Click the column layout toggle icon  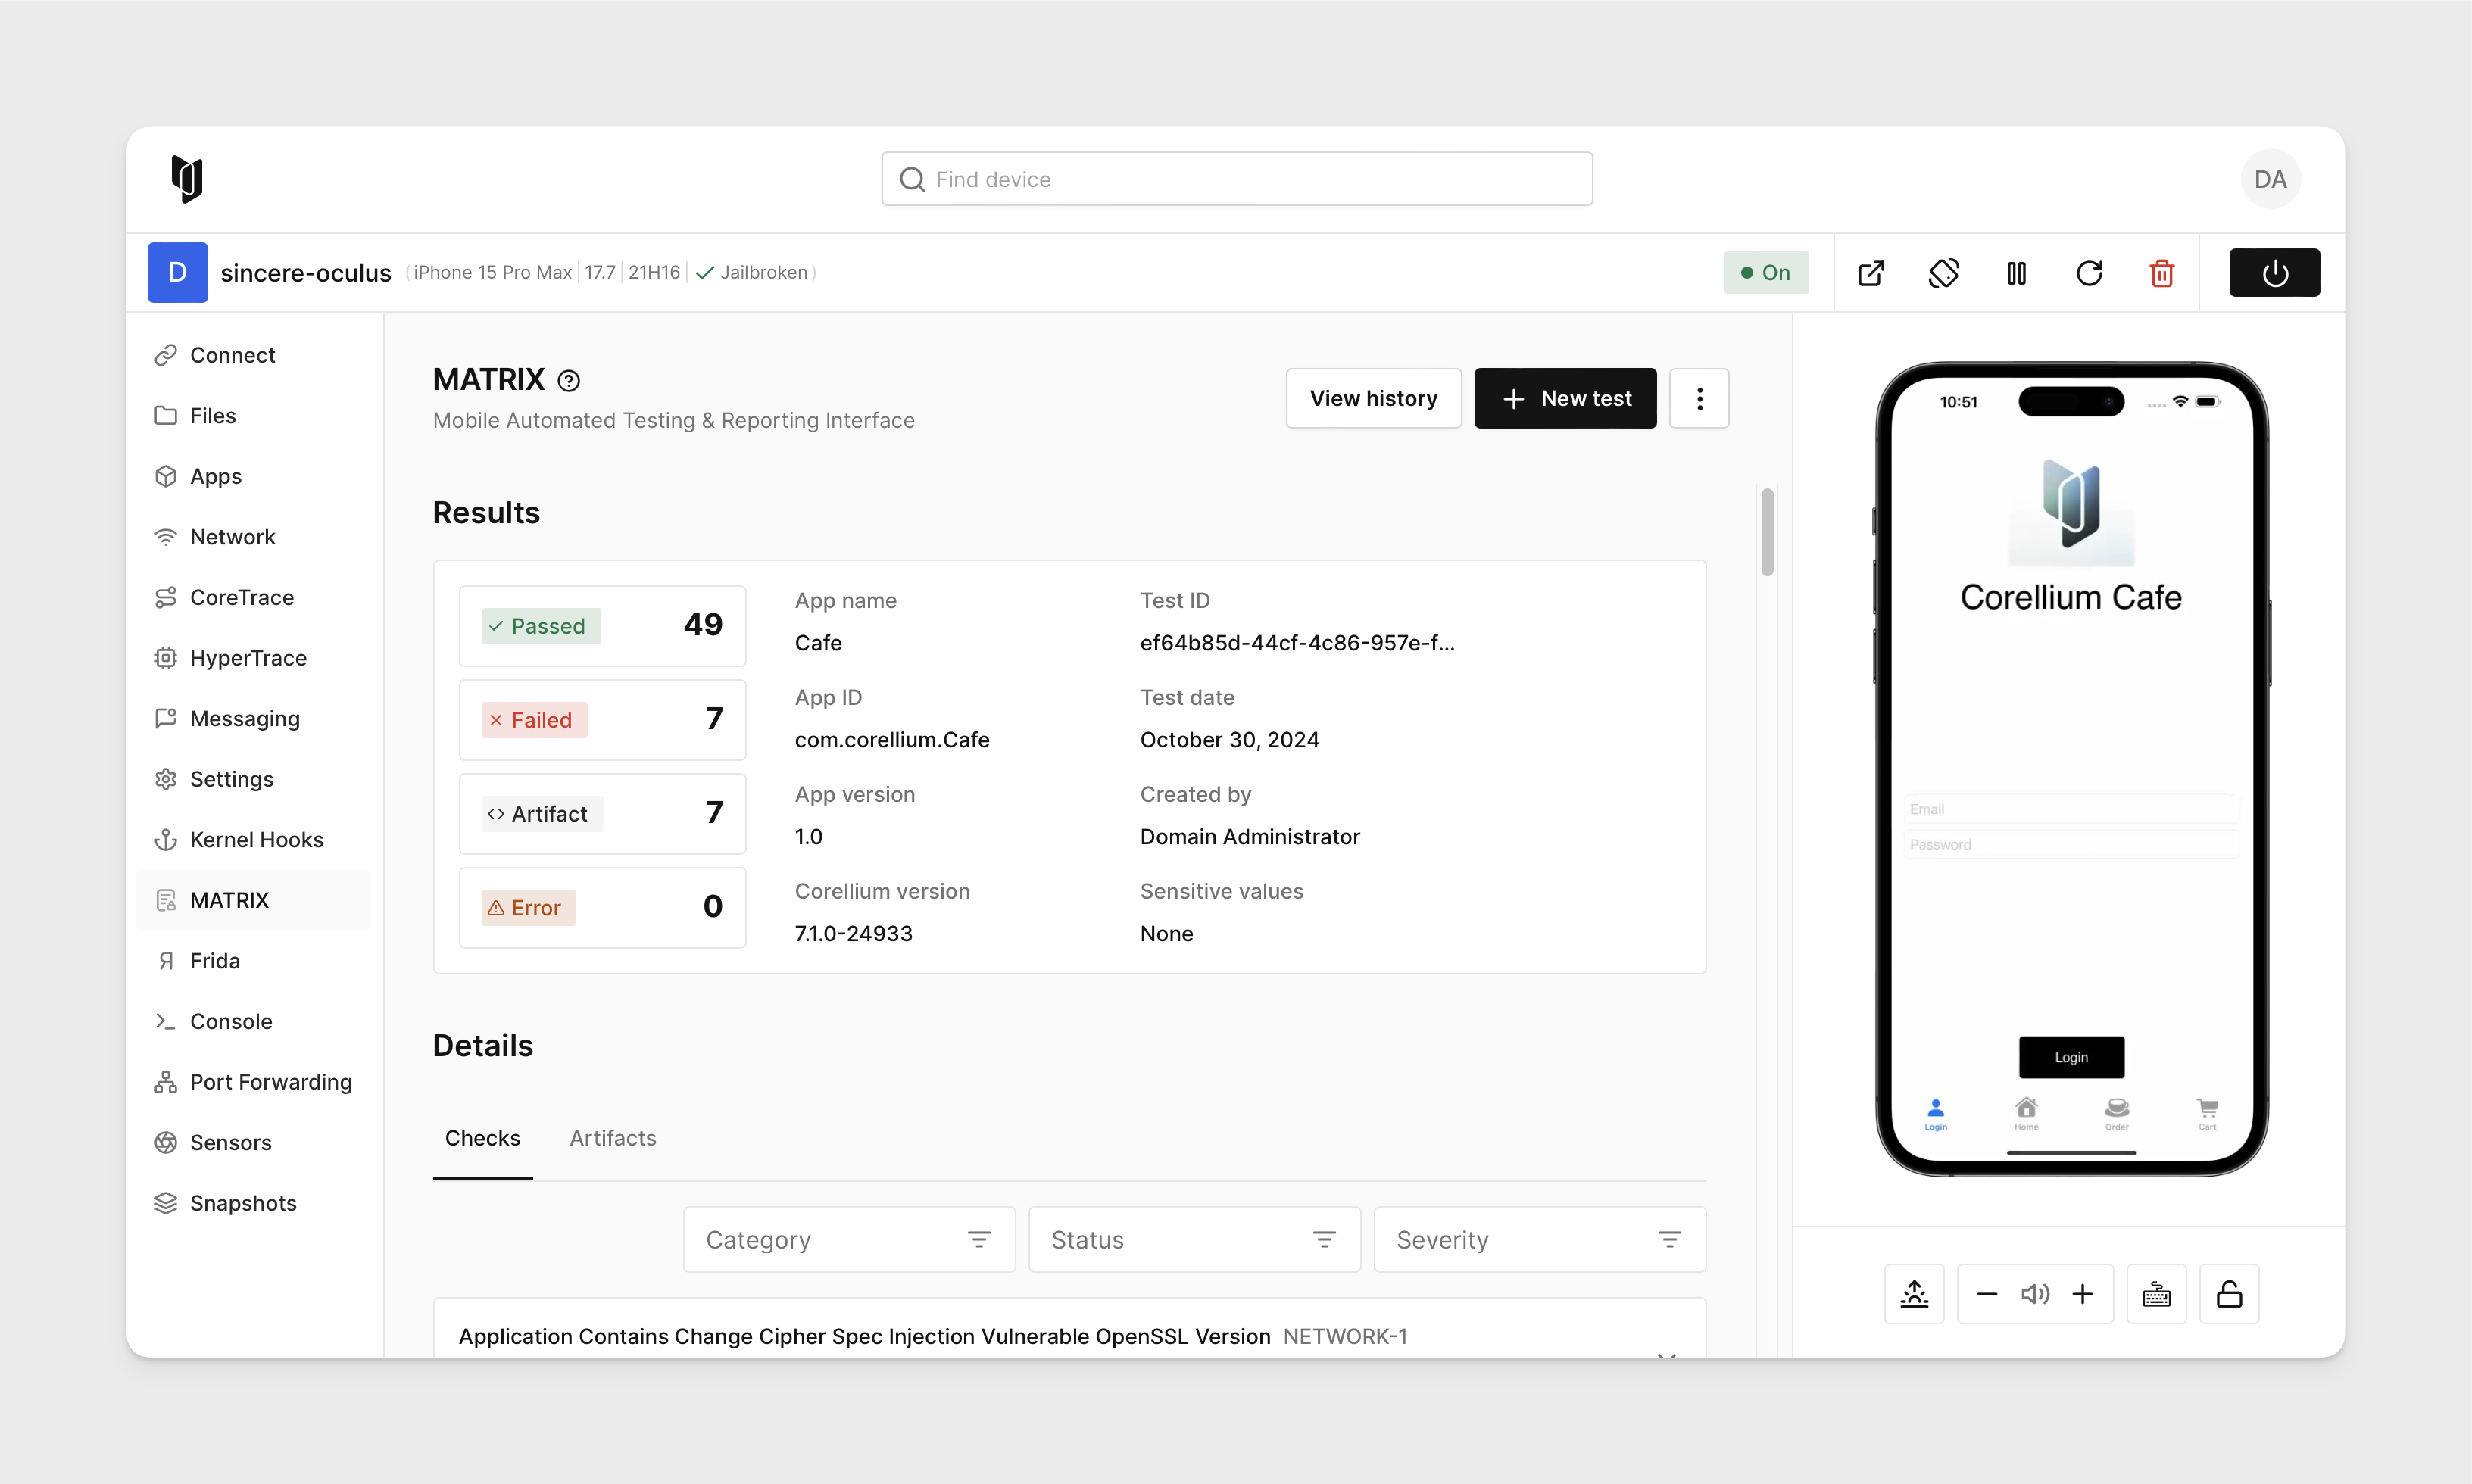[2016, 272]
